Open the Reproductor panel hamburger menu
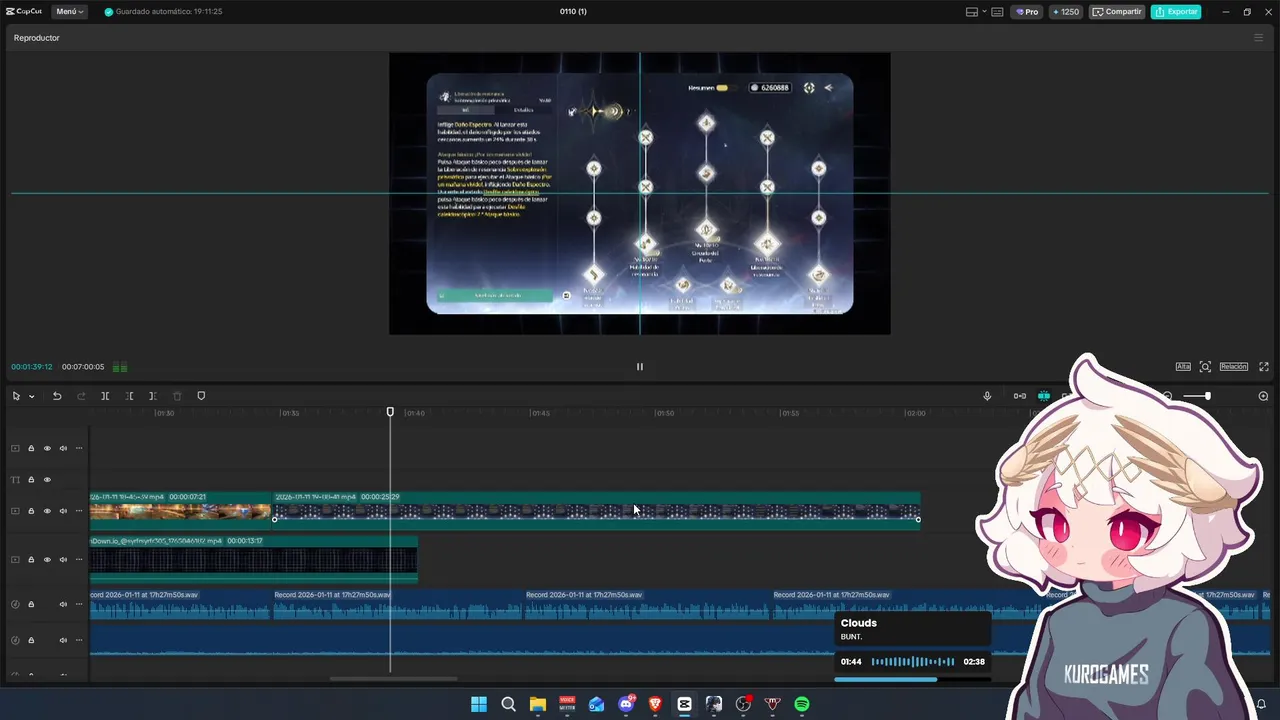The width and height of the screenshot is (1280, 720). point(1258,38)
